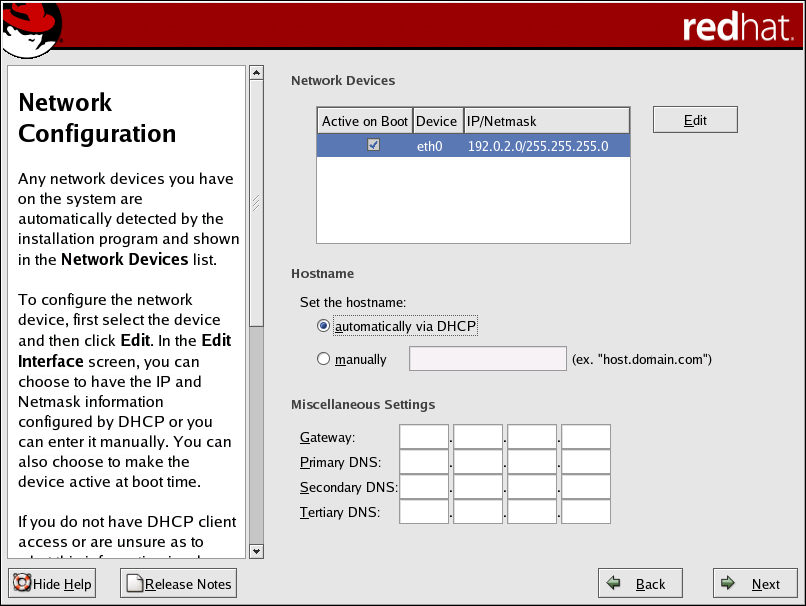The image size is (806, 606).
Task: Click the Device column header
Action: coord(436,121)
